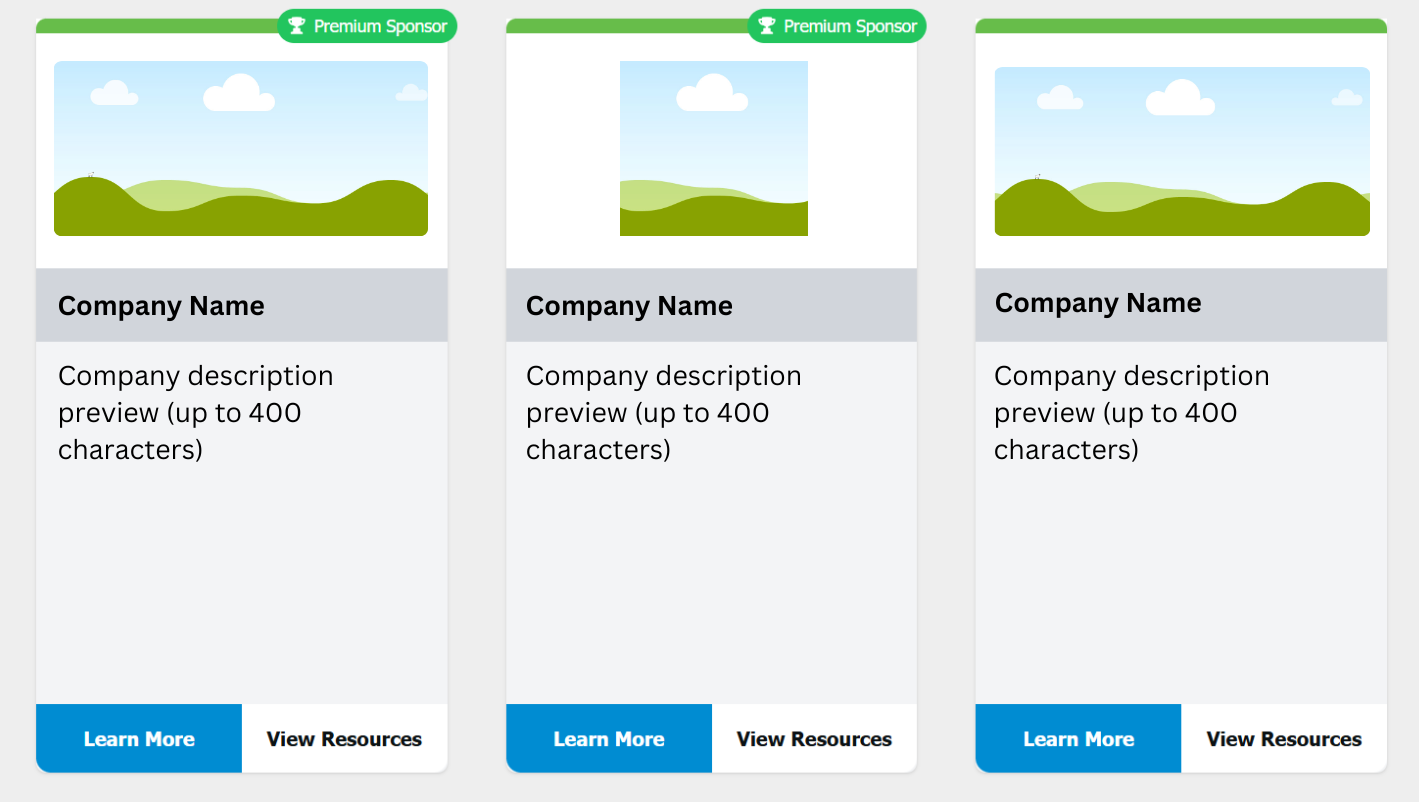Click the trophy icon on the second card's badge
This screenshot has width=1419, height=802.
coord(766,26)
